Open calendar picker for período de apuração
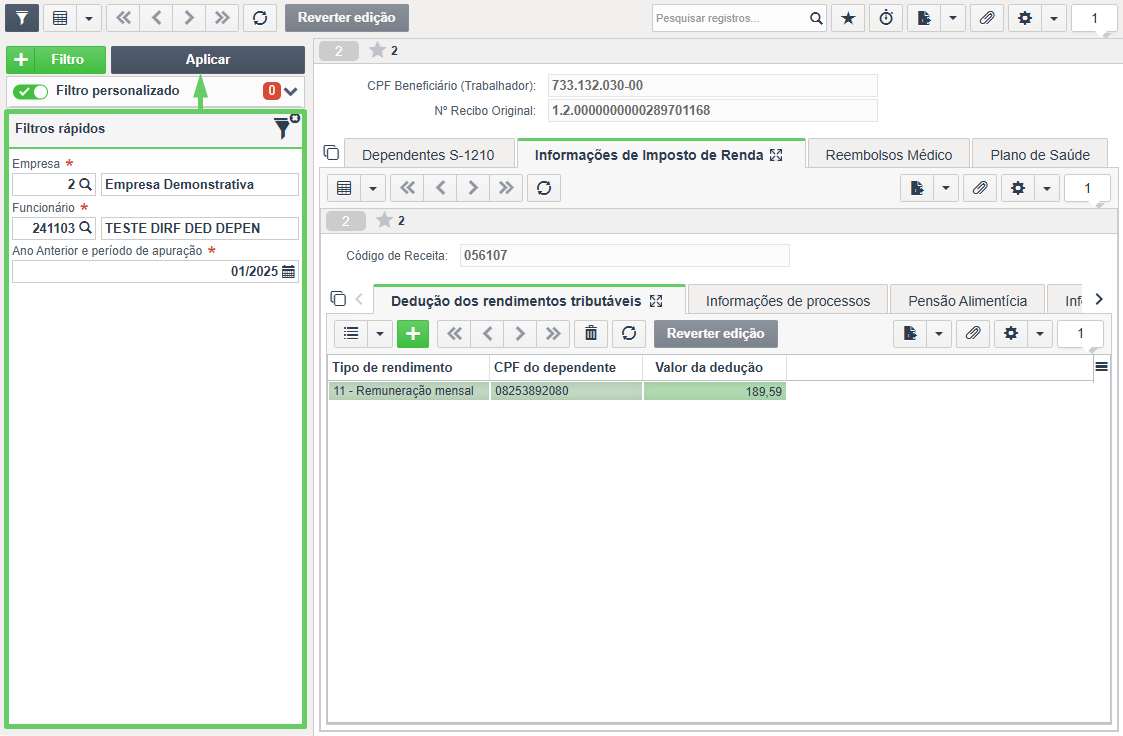 coord(289,271)
